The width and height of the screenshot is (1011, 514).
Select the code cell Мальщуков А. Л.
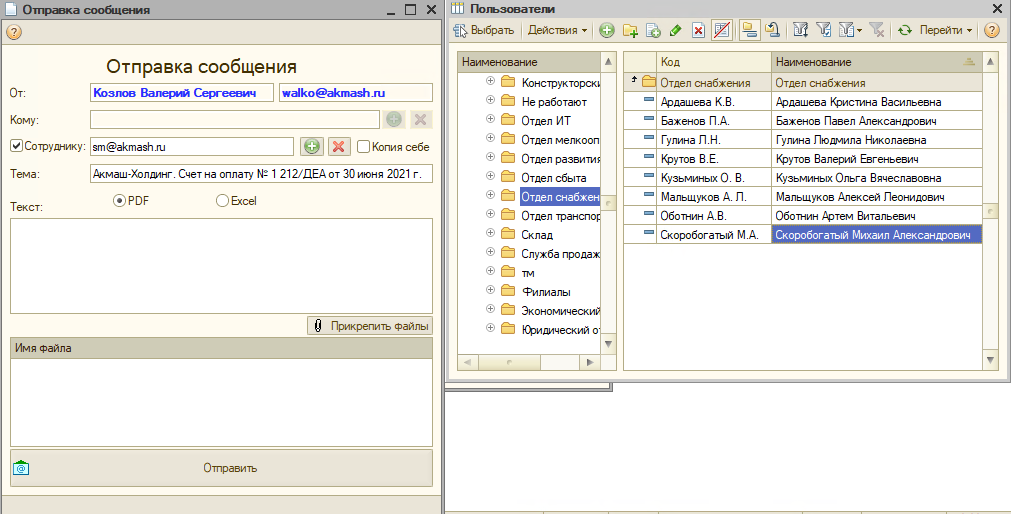(x=714, y=197)
